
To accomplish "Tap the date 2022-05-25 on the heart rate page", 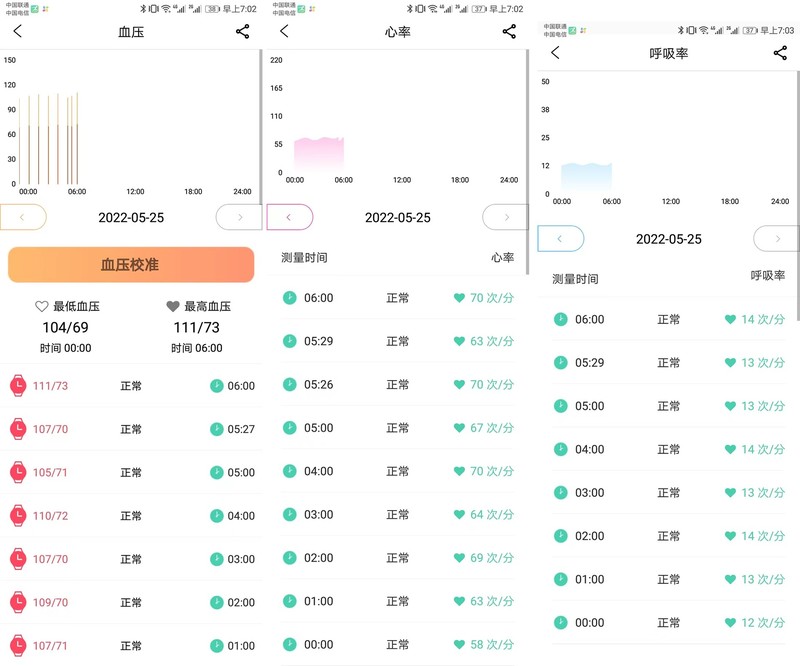I will pyautogui.click(x=399, y=217).
